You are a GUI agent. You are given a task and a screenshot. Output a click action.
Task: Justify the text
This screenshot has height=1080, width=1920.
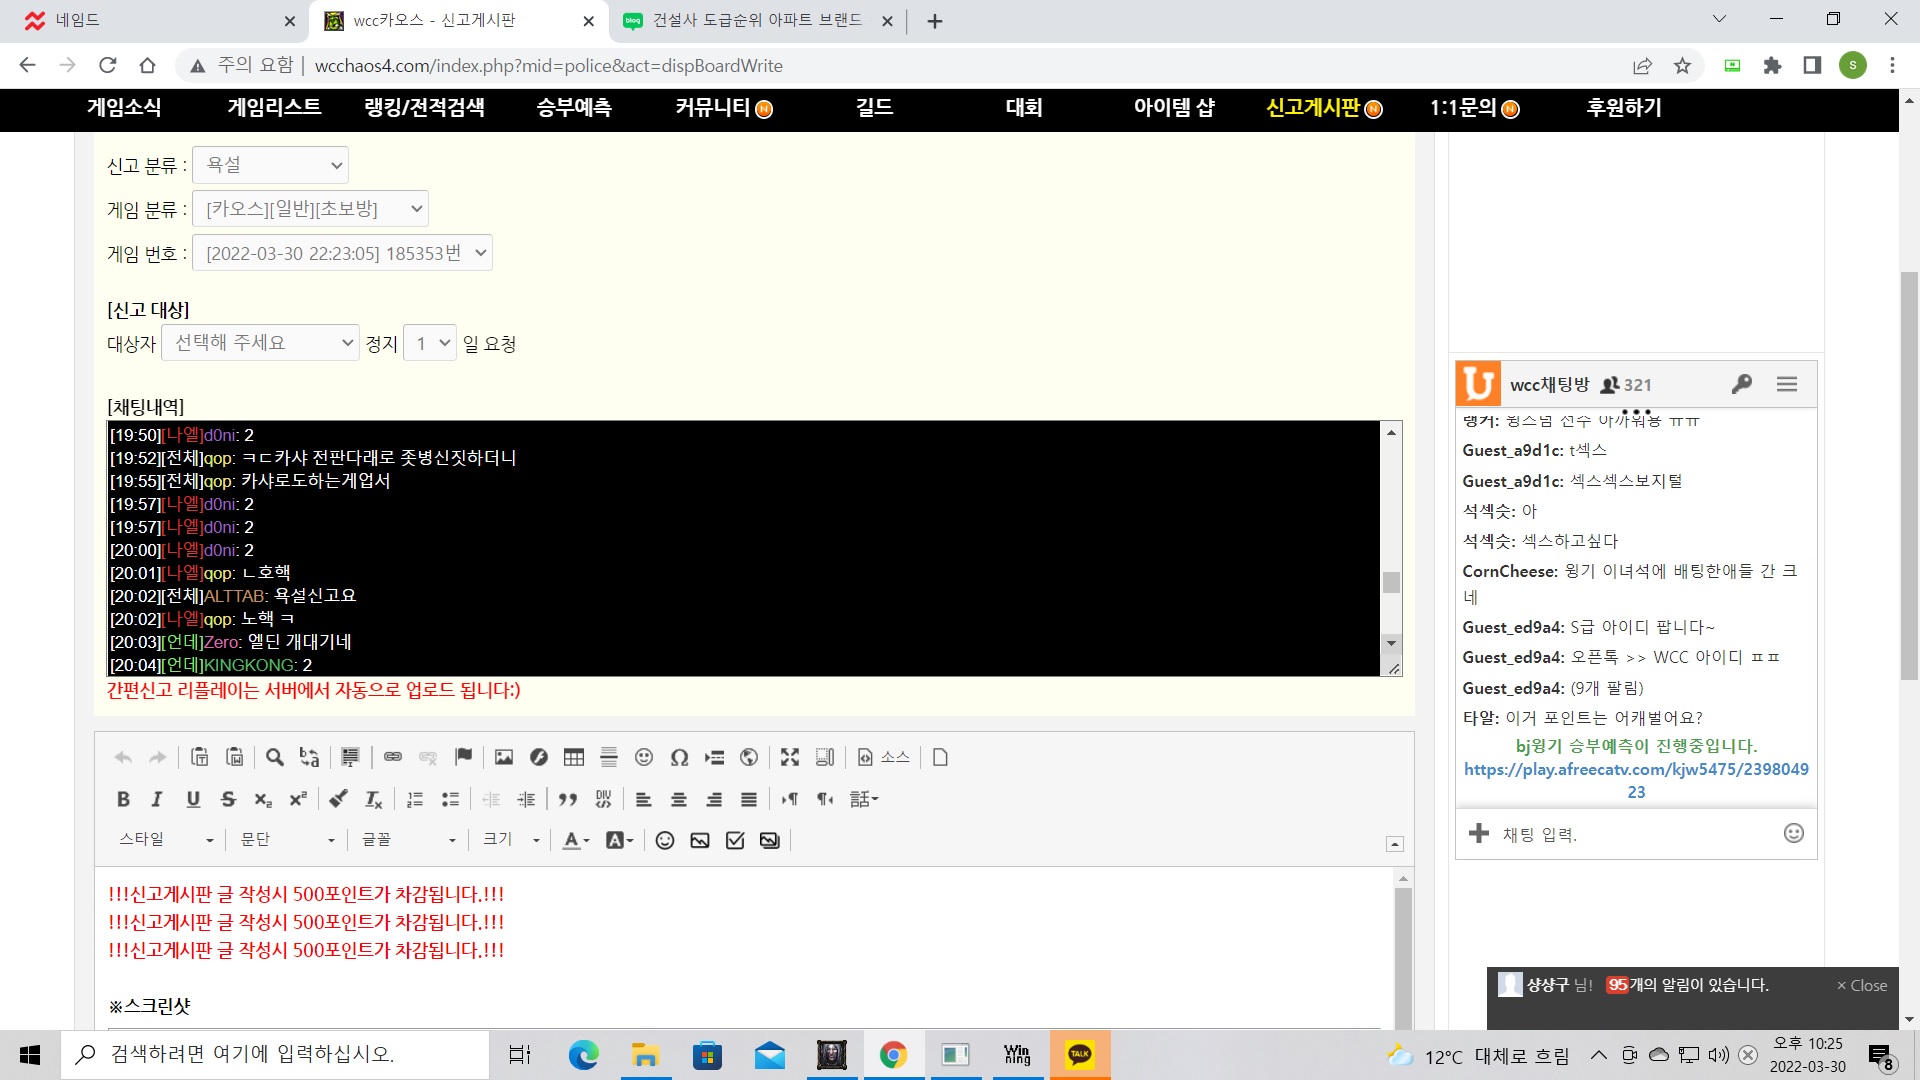tap(749, 799)
